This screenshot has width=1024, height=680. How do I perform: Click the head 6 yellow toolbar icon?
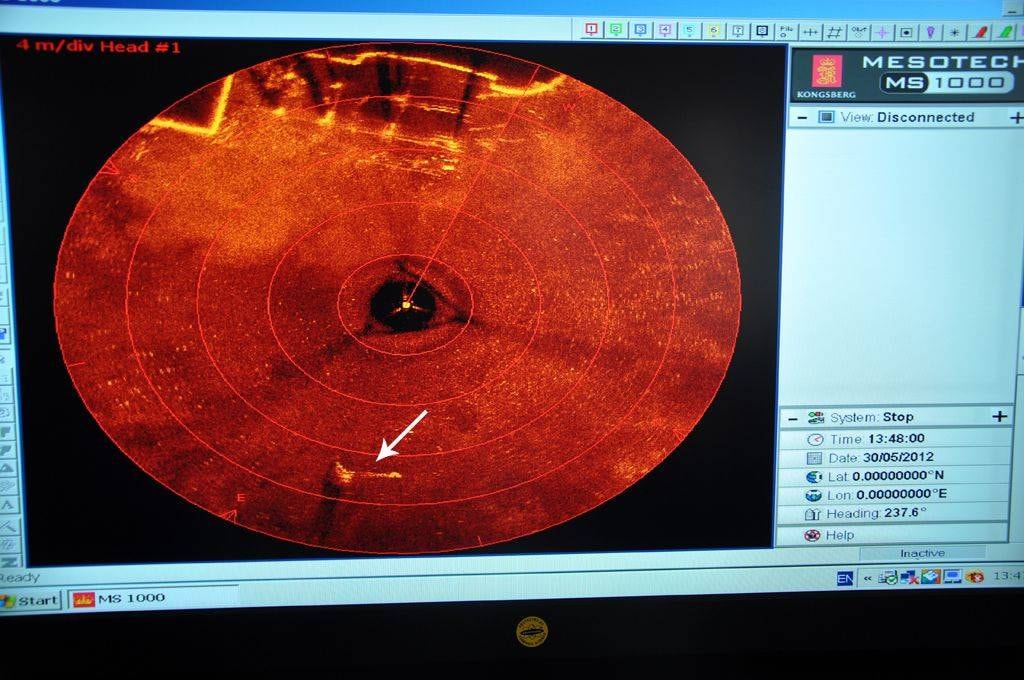[x=714, y=31]
